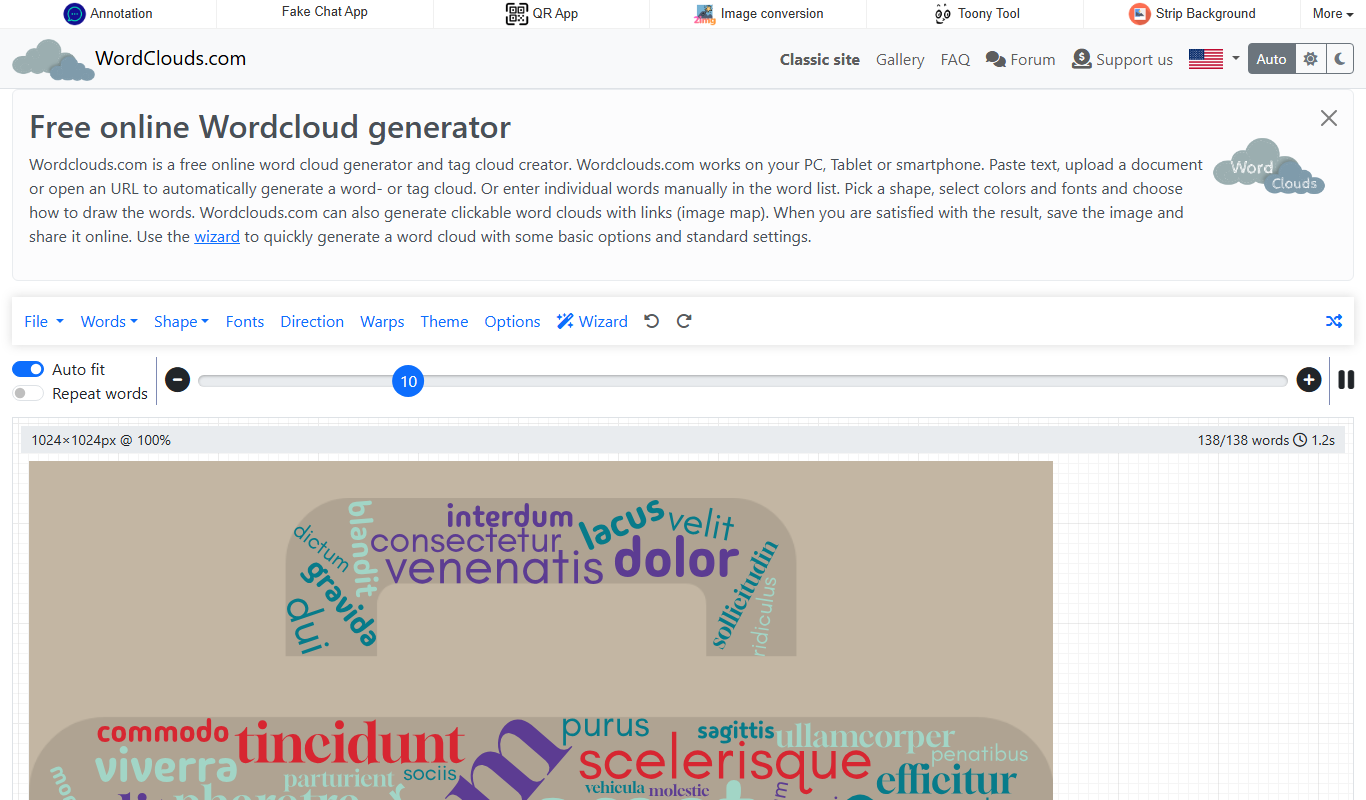
Task: Click the word 'viverra' in the cloud
Action: click(166, 768)
